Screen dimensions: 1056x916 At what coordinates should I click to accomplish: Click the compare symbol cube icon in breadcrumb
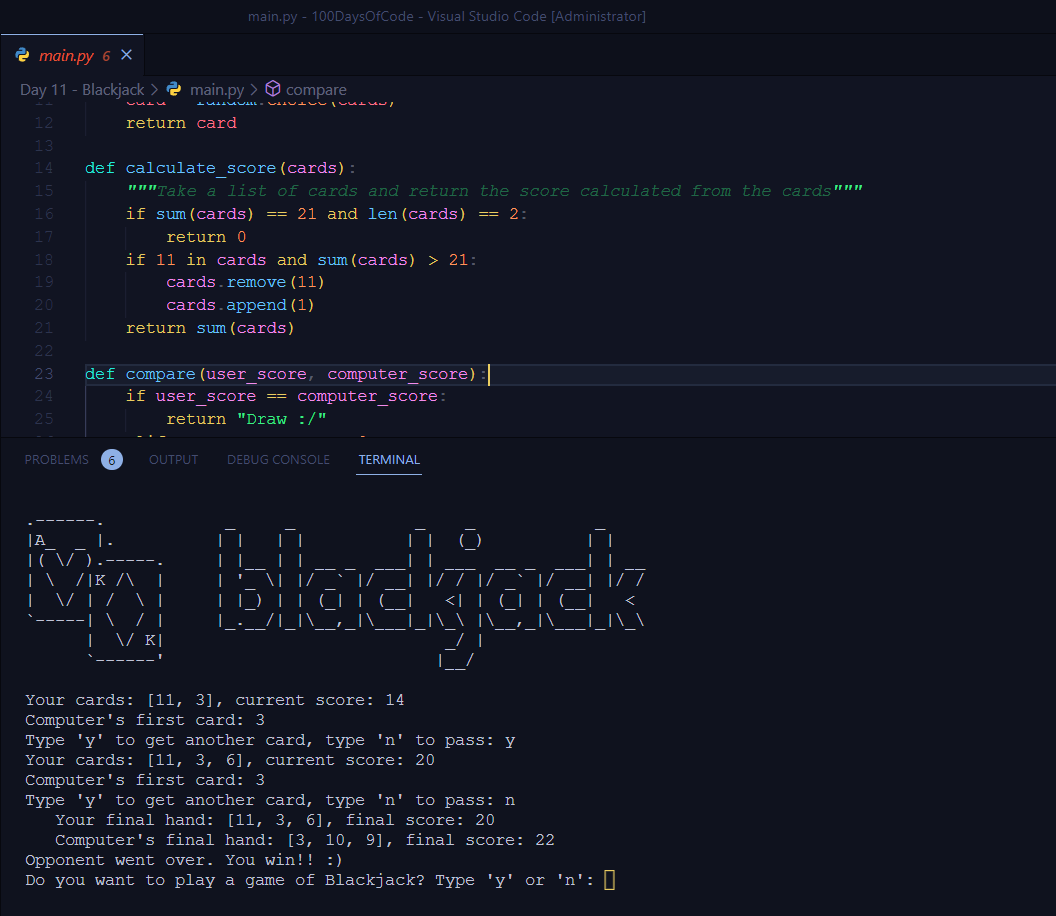click(273, 90)
